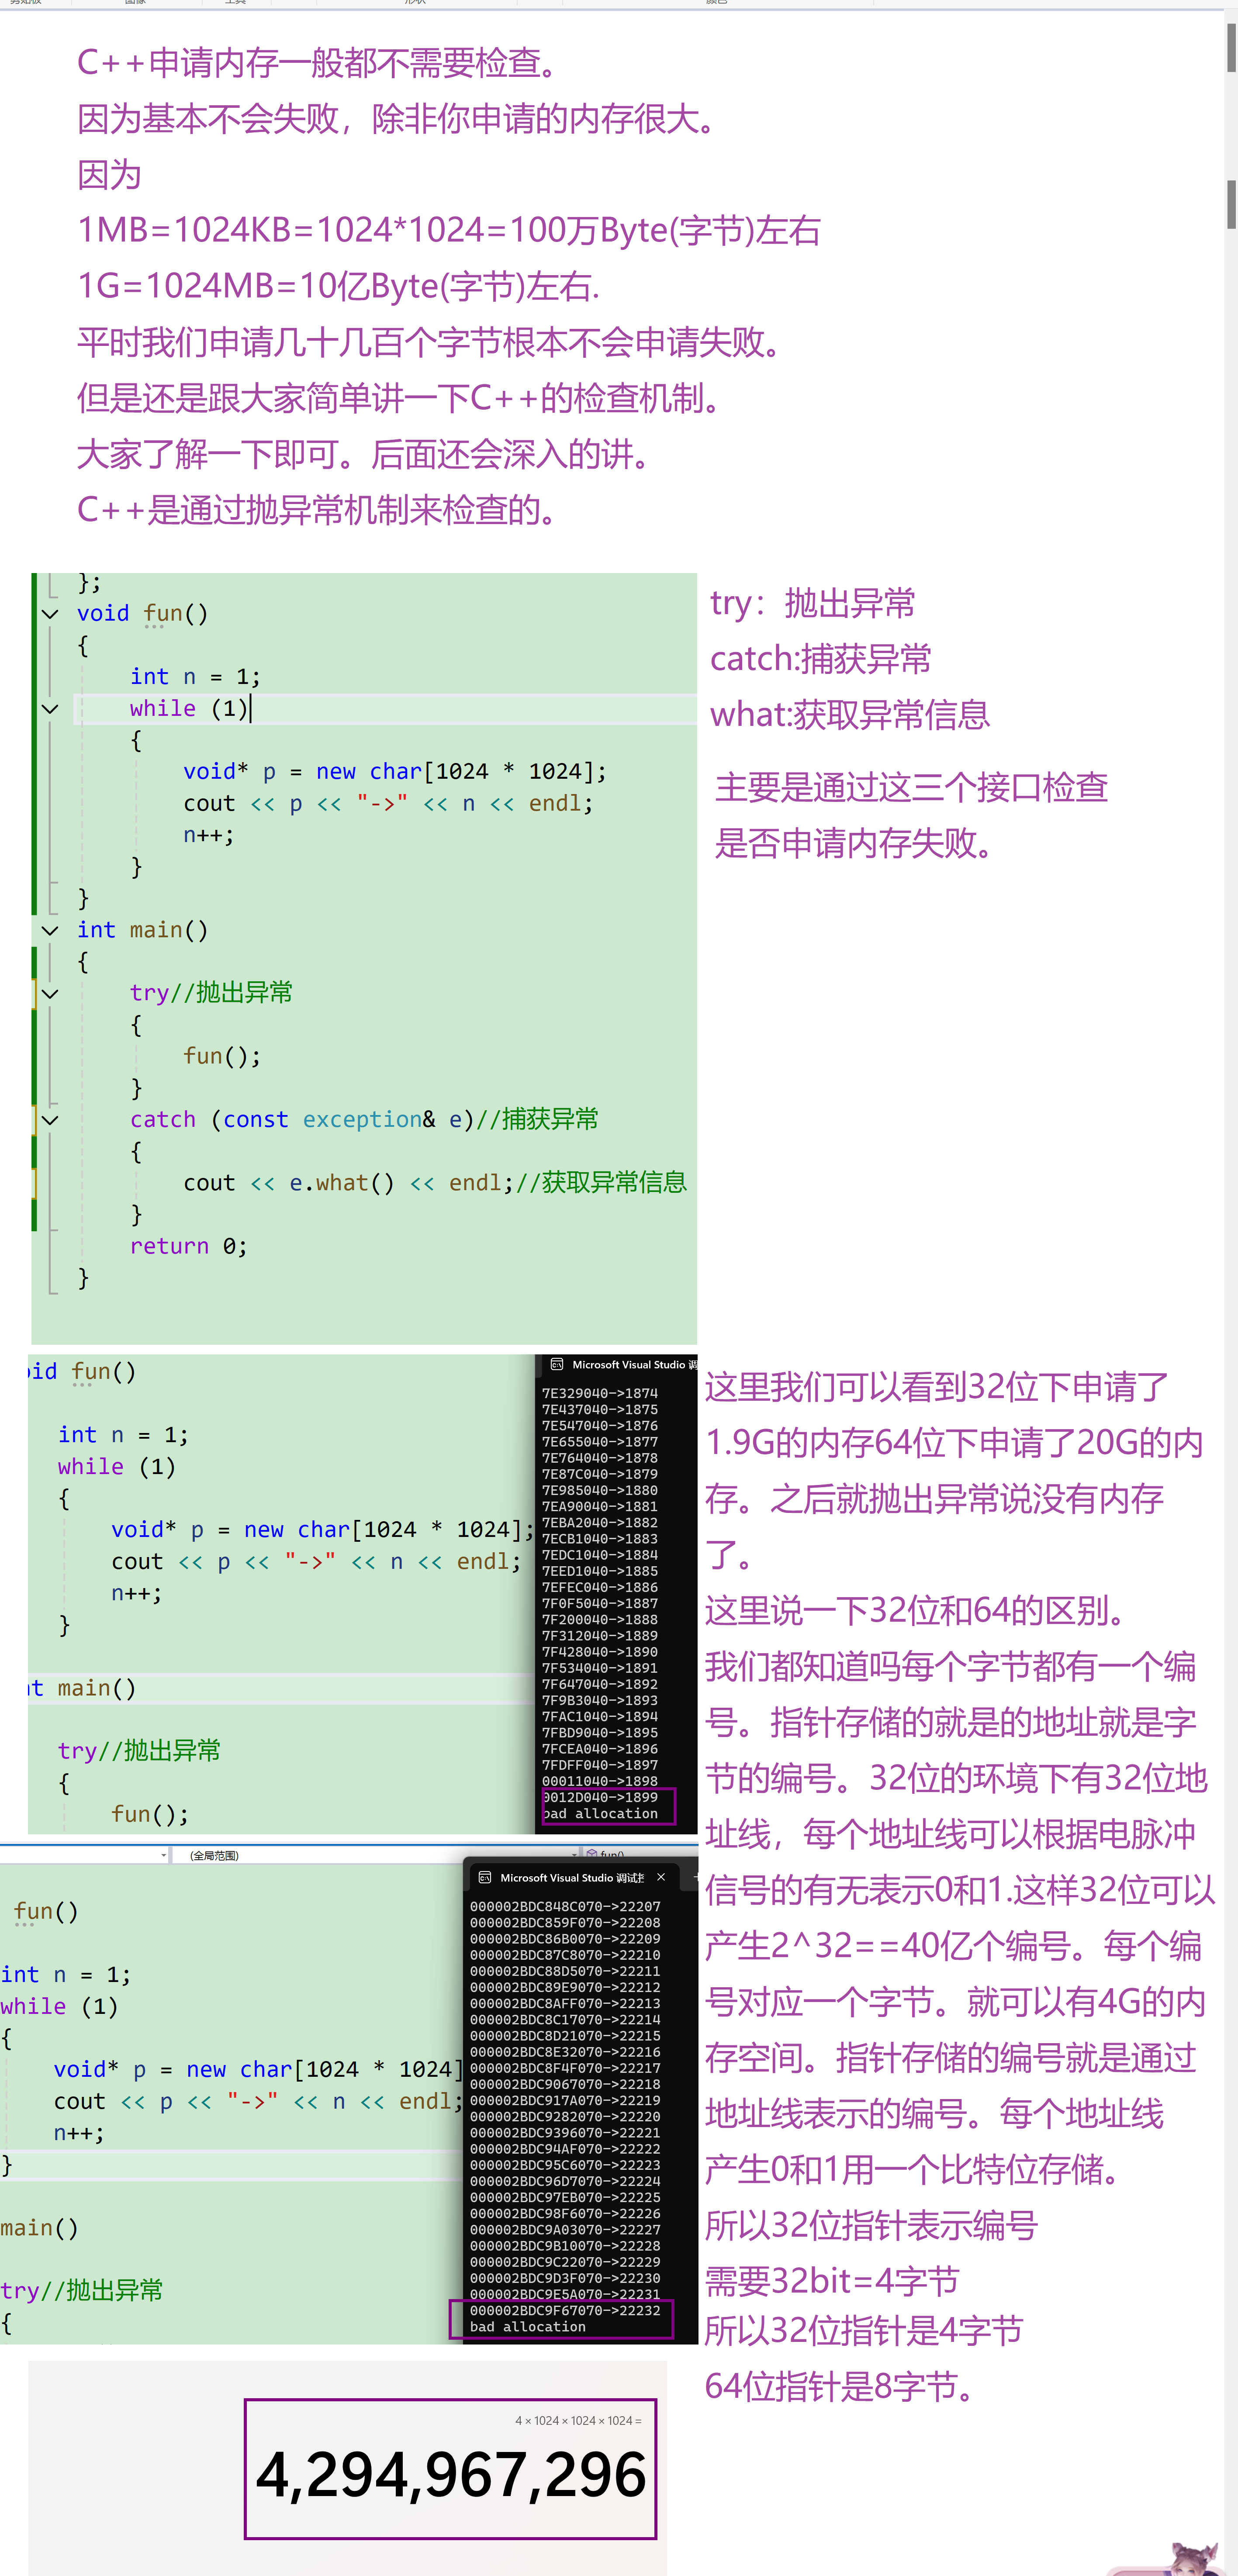1238x2576 pixels.
Task: Click the console icon in the lower debug tab
Action: pyautogui.click(x=485, y=1877)
